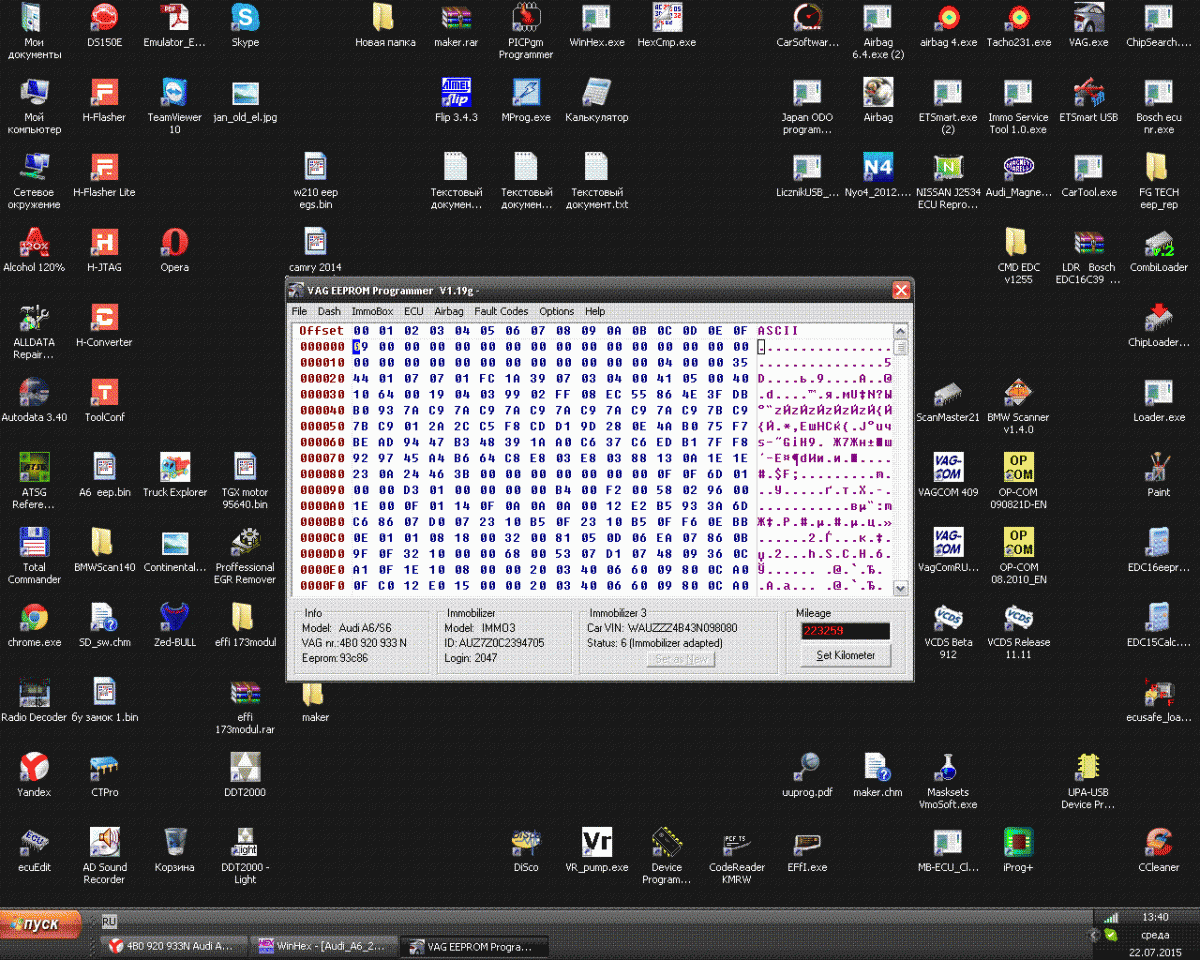
Task: Open the File menu
Action: tap(299, 311)
